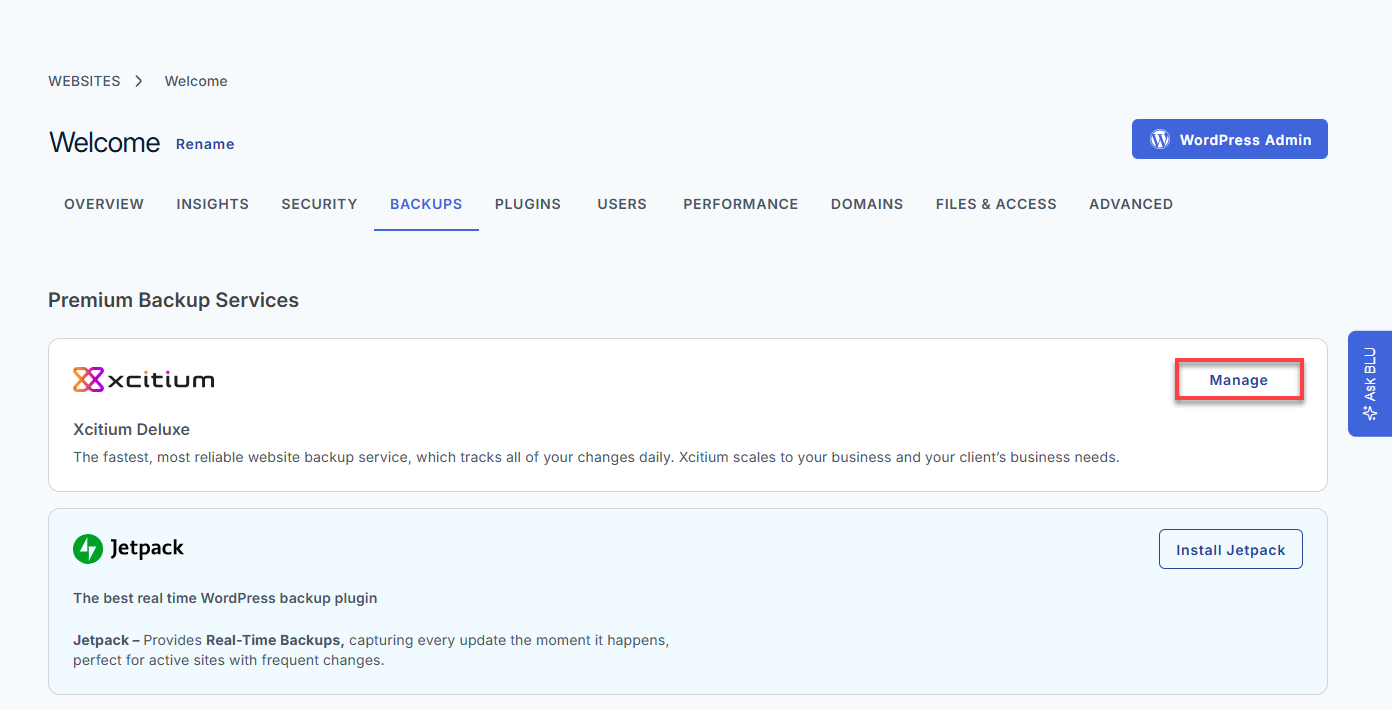
Task: Click the Xcitium Deluxe title
Action: point(131,429)
